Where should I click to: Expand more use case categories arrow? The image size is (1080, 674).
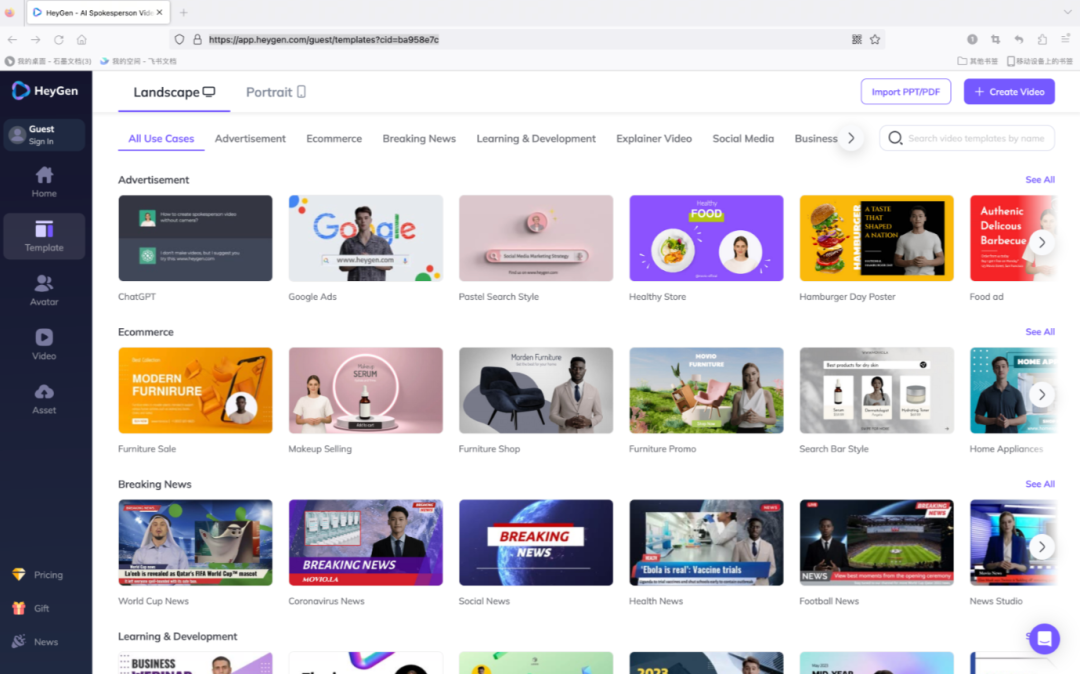pos(851,138)
